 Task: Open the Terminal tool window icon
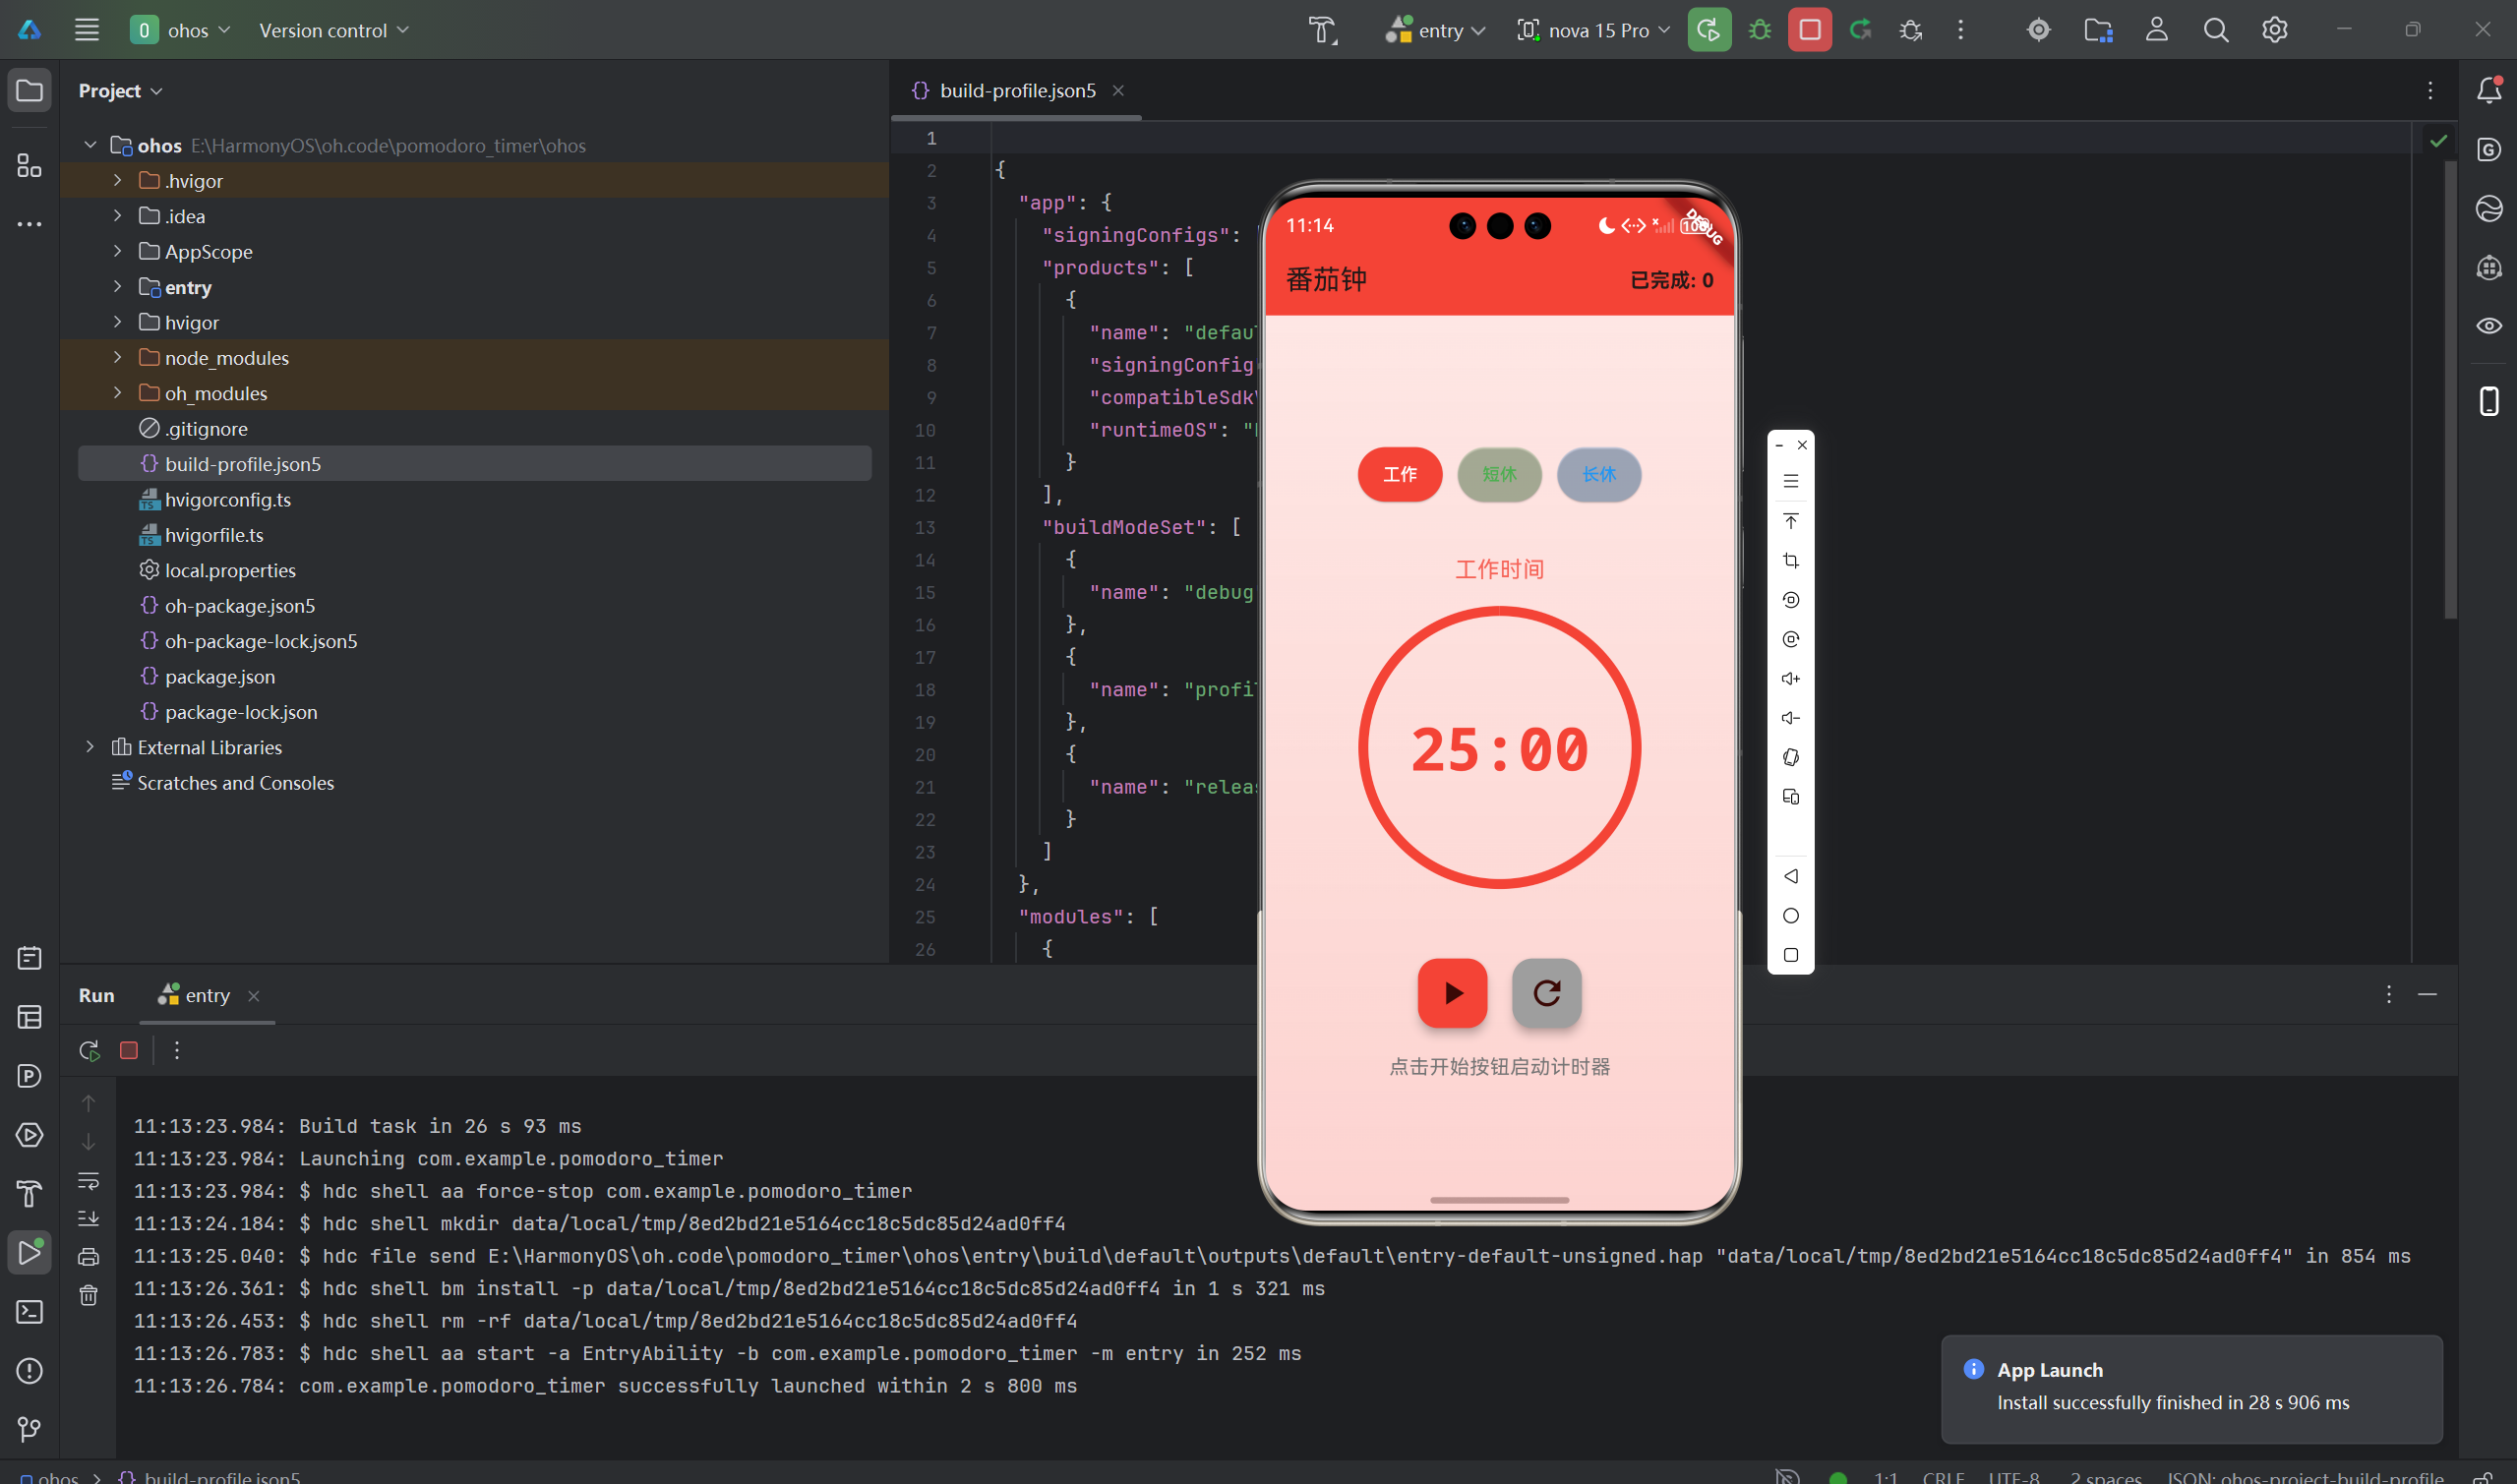tap(29, 1311)
